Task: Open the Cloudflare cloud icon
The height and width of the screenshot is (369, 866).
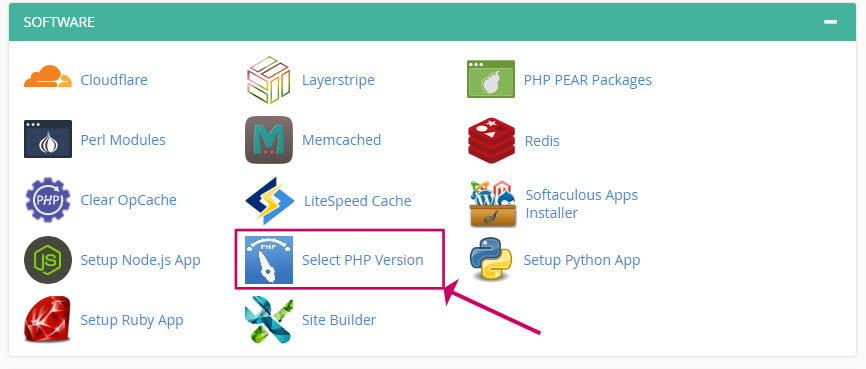Action: pyautogui.click(x=48, y=77)
